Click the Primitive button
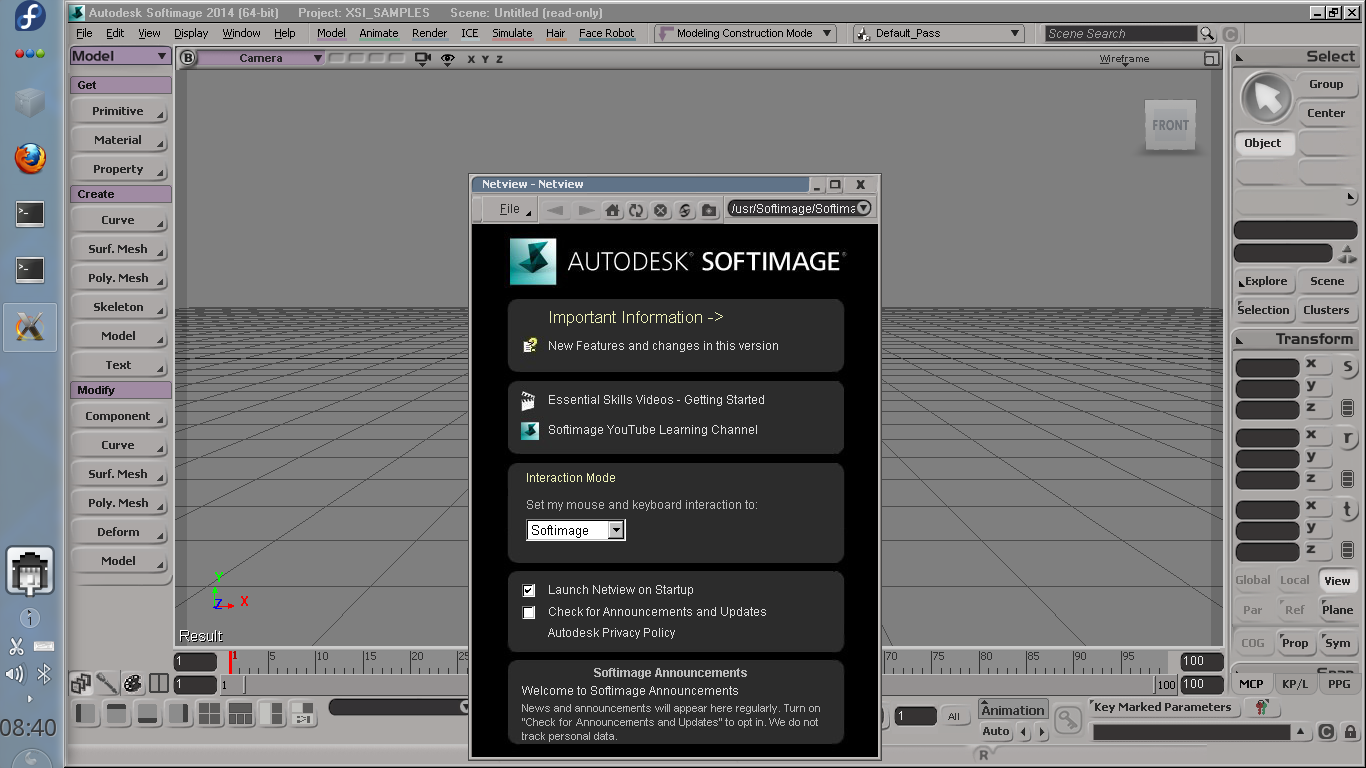Viewport: 1366px width, 768px height. tap(119, 111)
